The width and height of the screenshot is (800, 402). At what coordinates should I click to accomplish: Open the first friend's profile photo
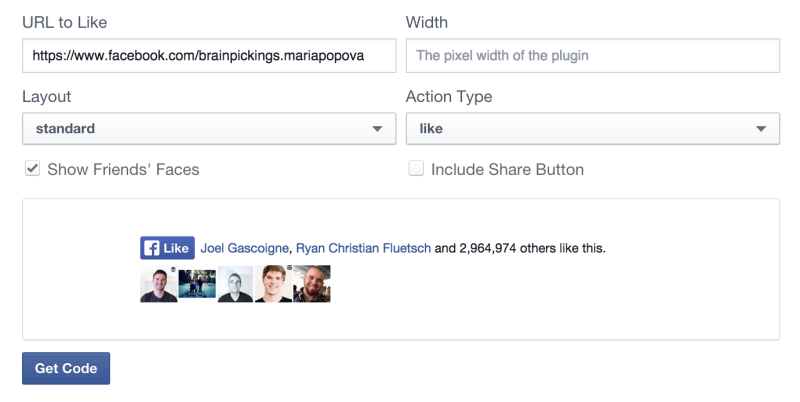tap(159, 284)
